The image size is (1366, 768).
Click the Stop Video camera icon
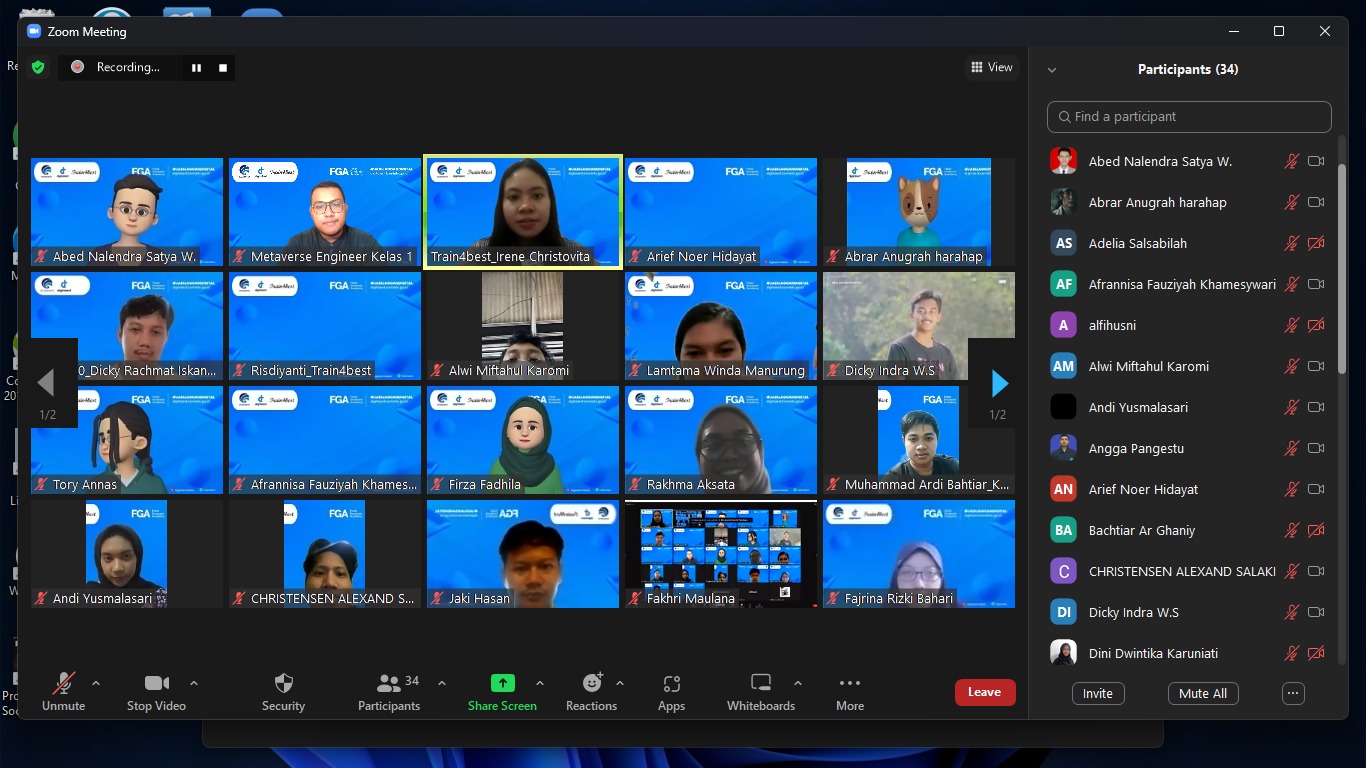tap(155, 682)
